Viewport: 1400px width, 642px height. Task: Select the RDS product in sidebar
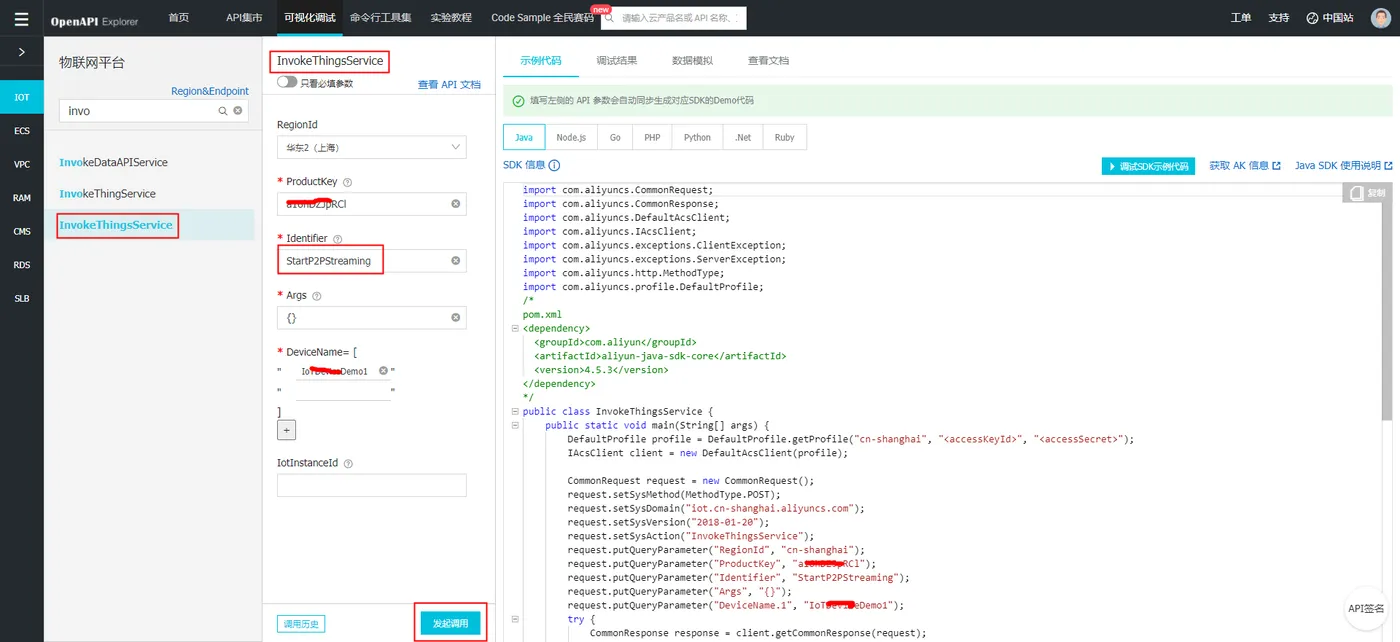tap(21, 265)
